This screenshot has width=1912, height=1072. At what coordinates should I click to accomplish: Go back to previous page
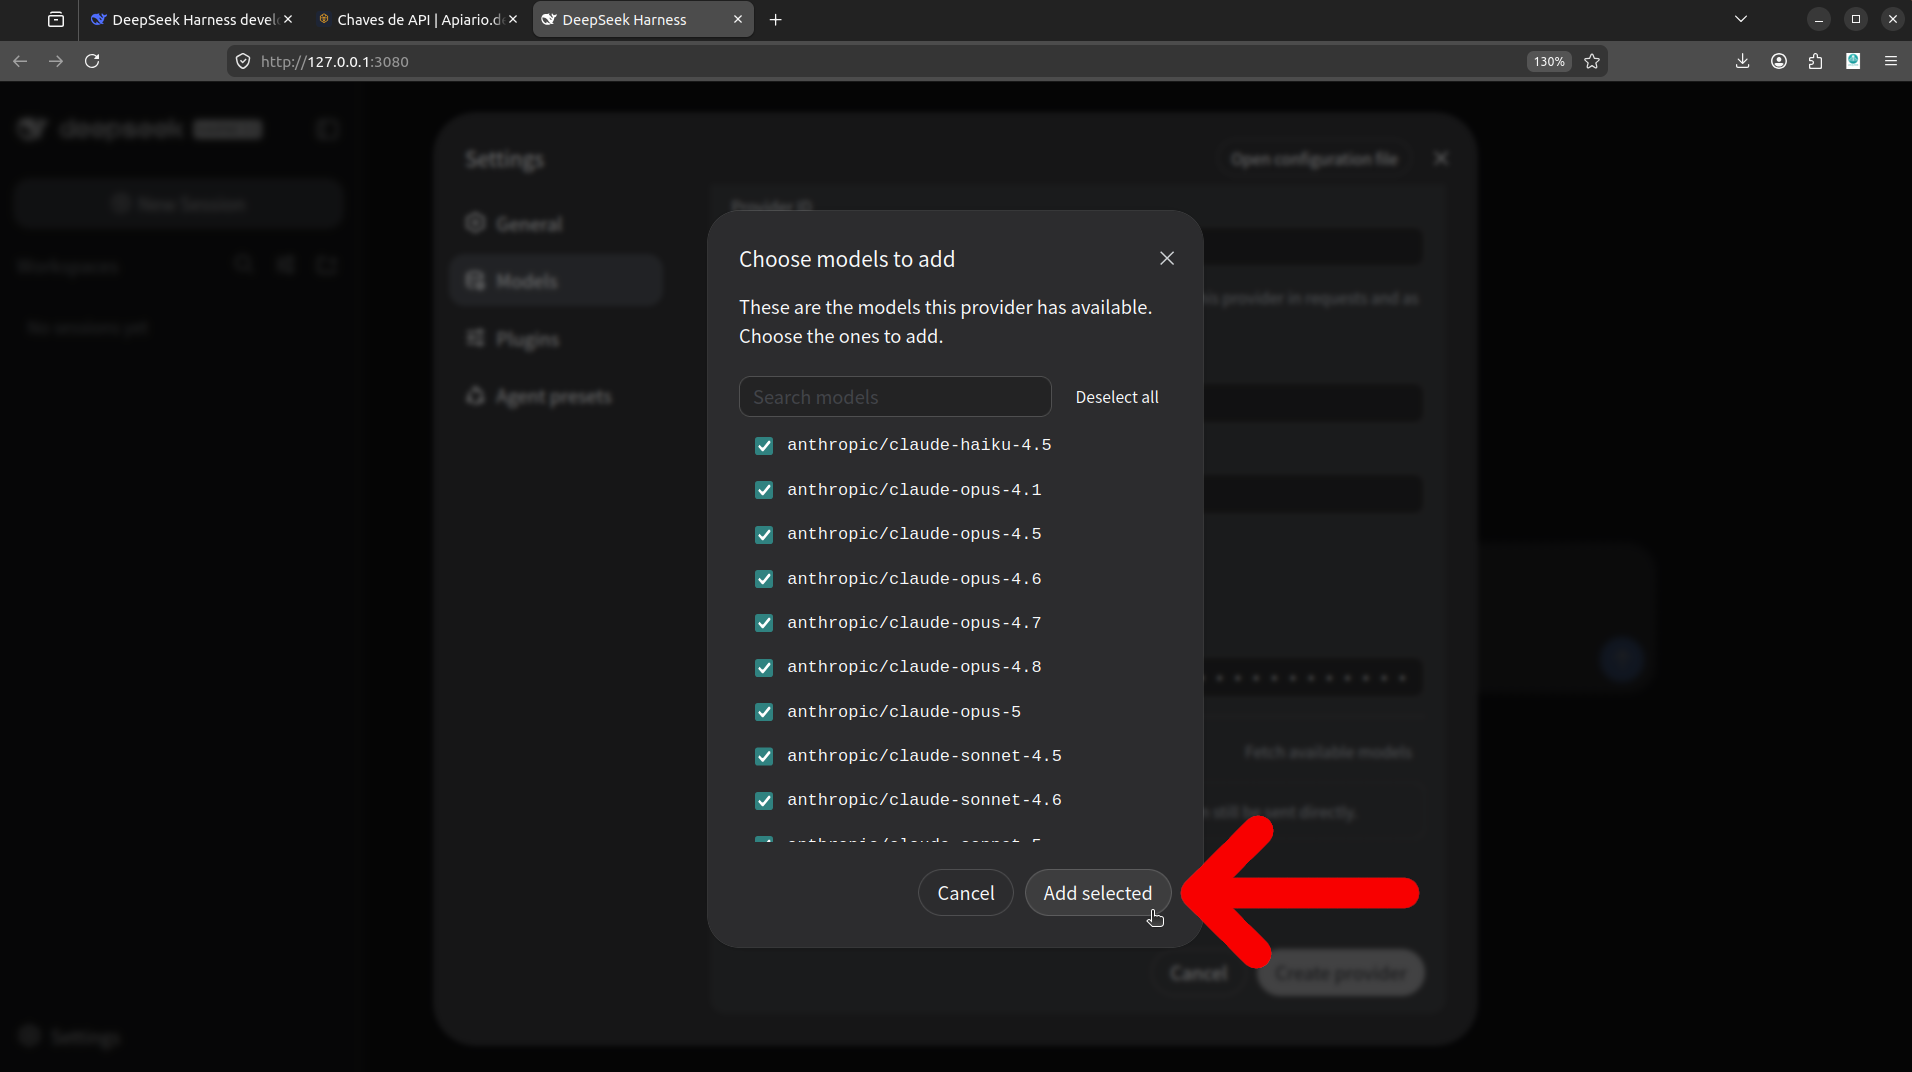(20, 61)
